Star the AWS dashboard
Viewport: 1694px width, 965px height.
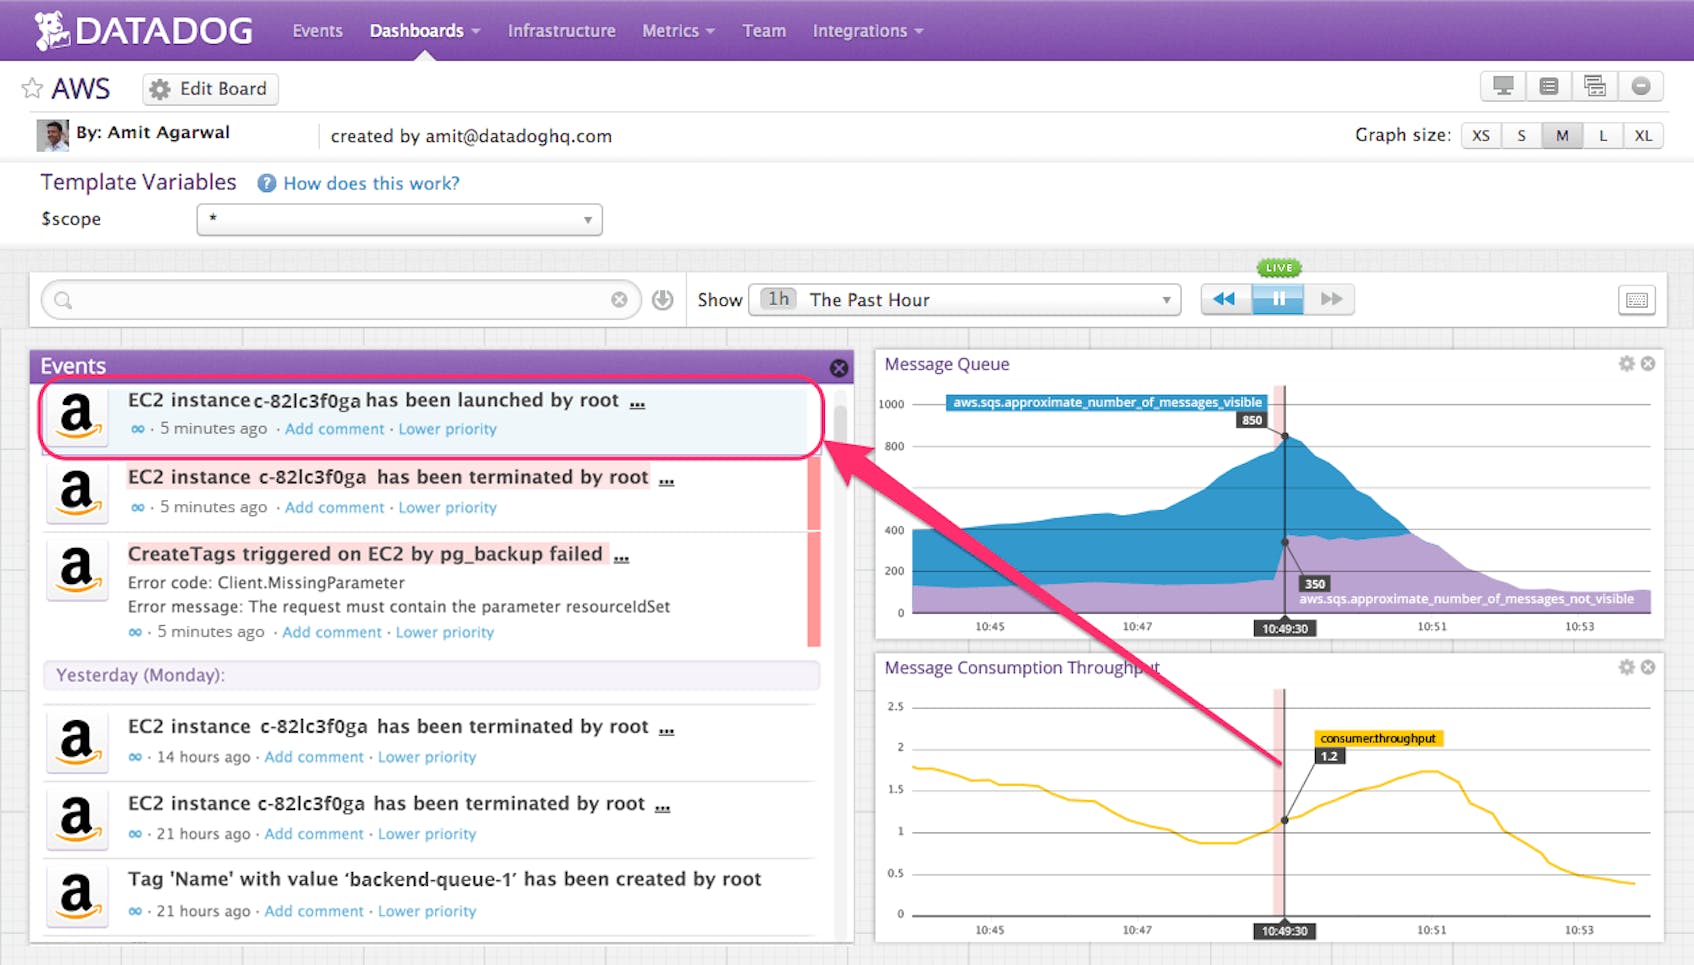(x=31, y=88)
